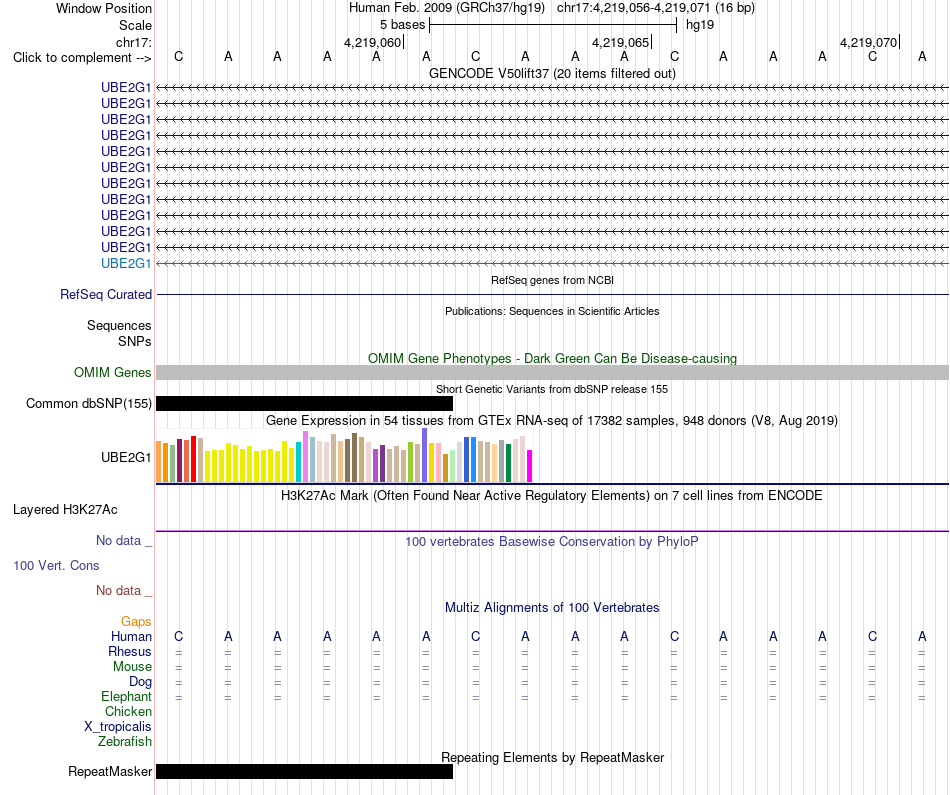The image size is (950, 795).
Task: Click the hg19 text beside the scale bar
Action: (700, 25)
